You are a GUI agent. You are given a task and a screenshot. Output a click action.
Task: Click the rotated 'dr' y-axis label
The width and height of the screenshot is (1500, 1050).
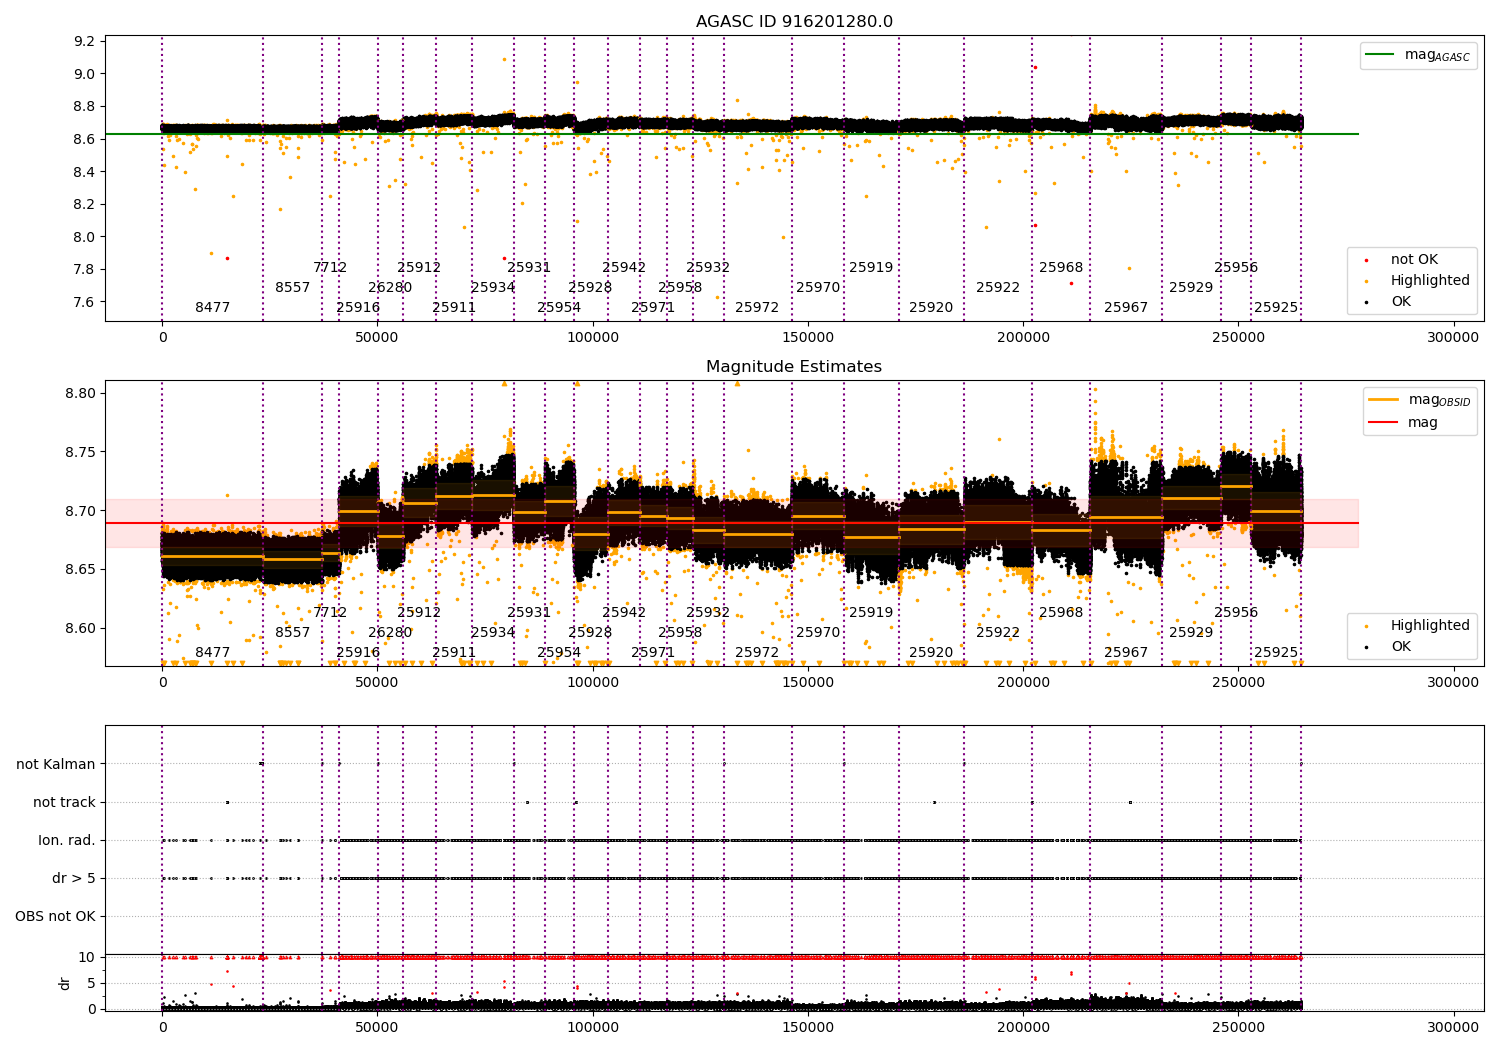click(65, 983)
